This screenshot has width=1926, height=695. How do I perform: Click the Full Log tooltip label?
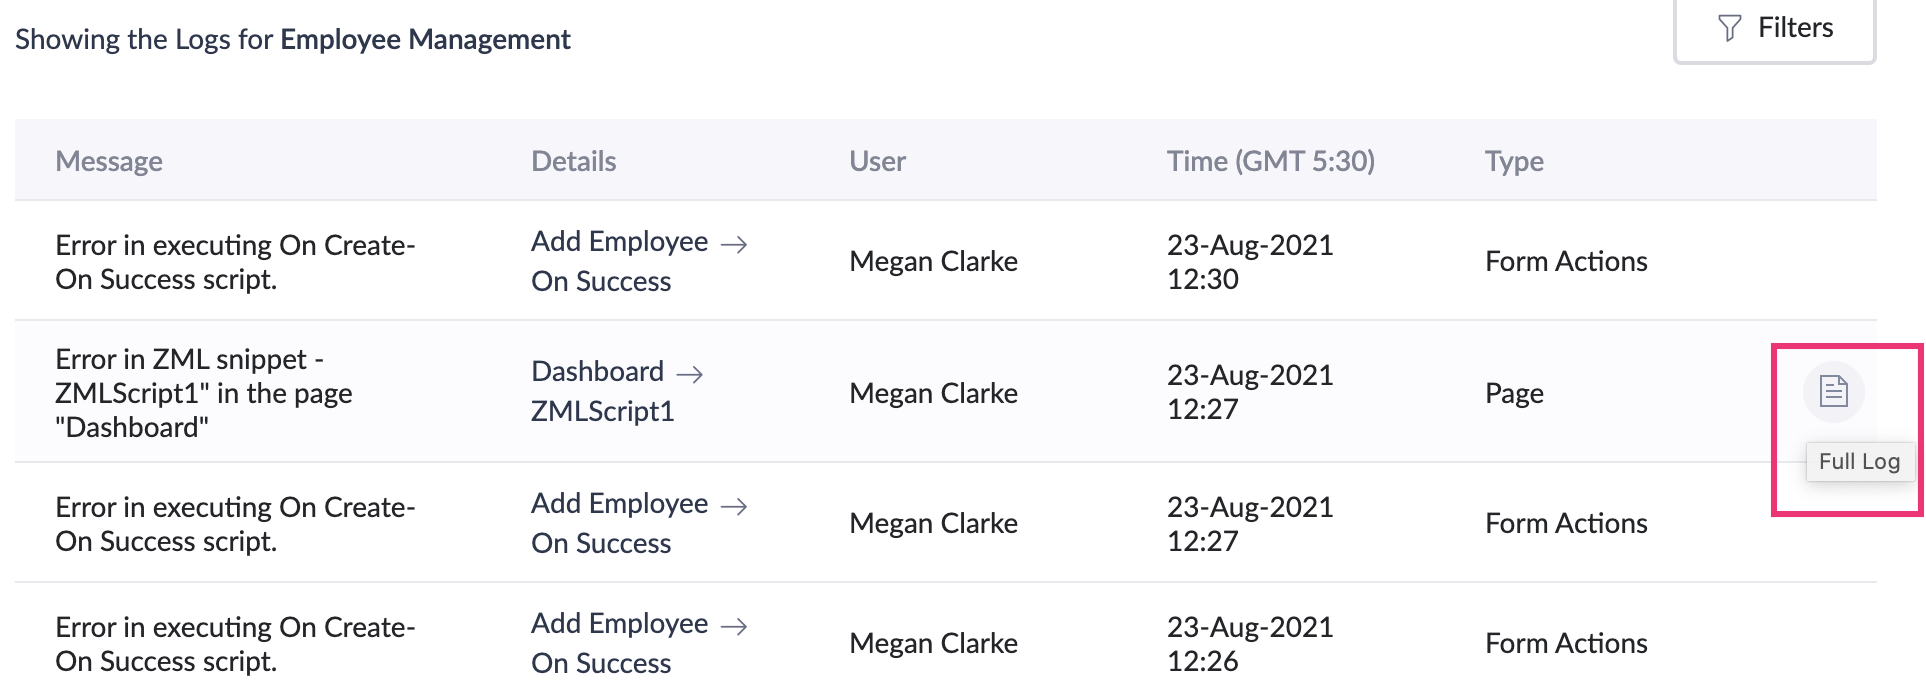tap(1859, 461)
